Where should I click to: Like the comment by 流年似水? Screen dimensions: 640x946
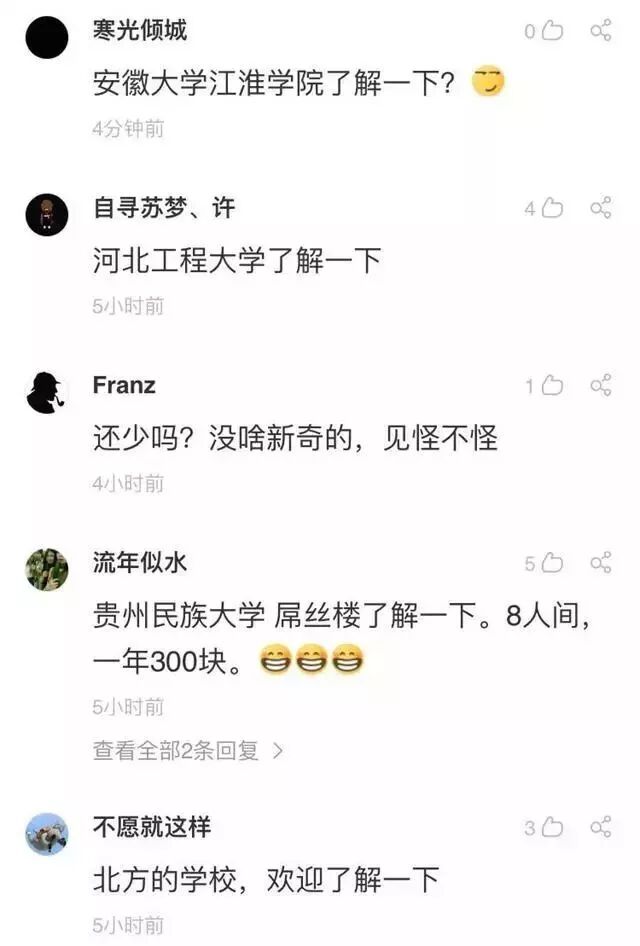[552, 563]
